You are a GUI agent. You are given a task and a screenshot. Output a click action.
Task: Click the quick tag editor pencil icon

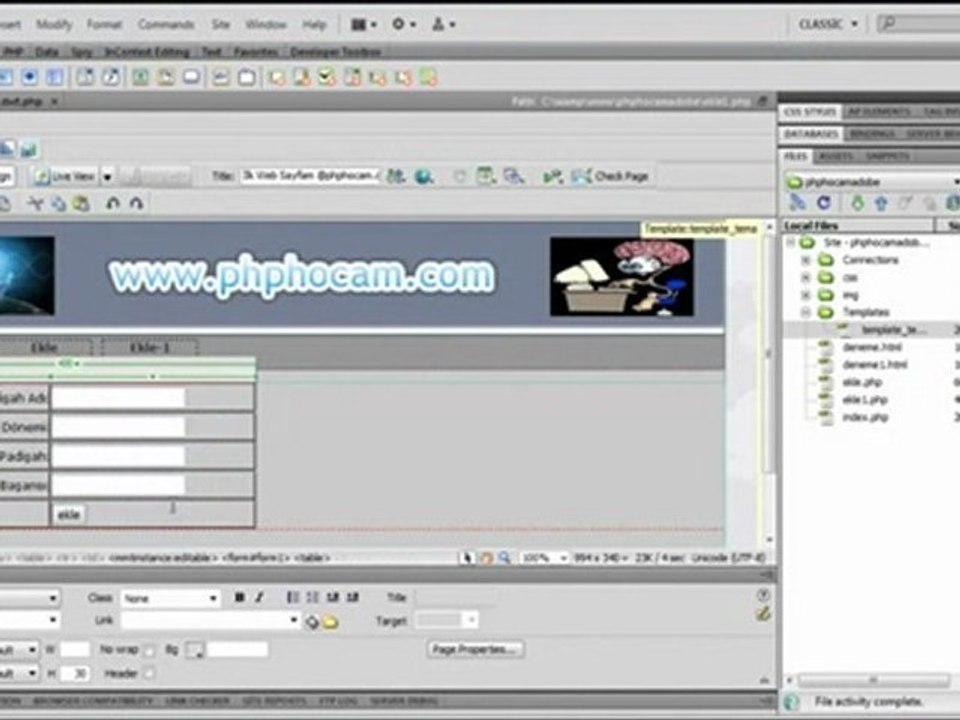coord(763,613)
